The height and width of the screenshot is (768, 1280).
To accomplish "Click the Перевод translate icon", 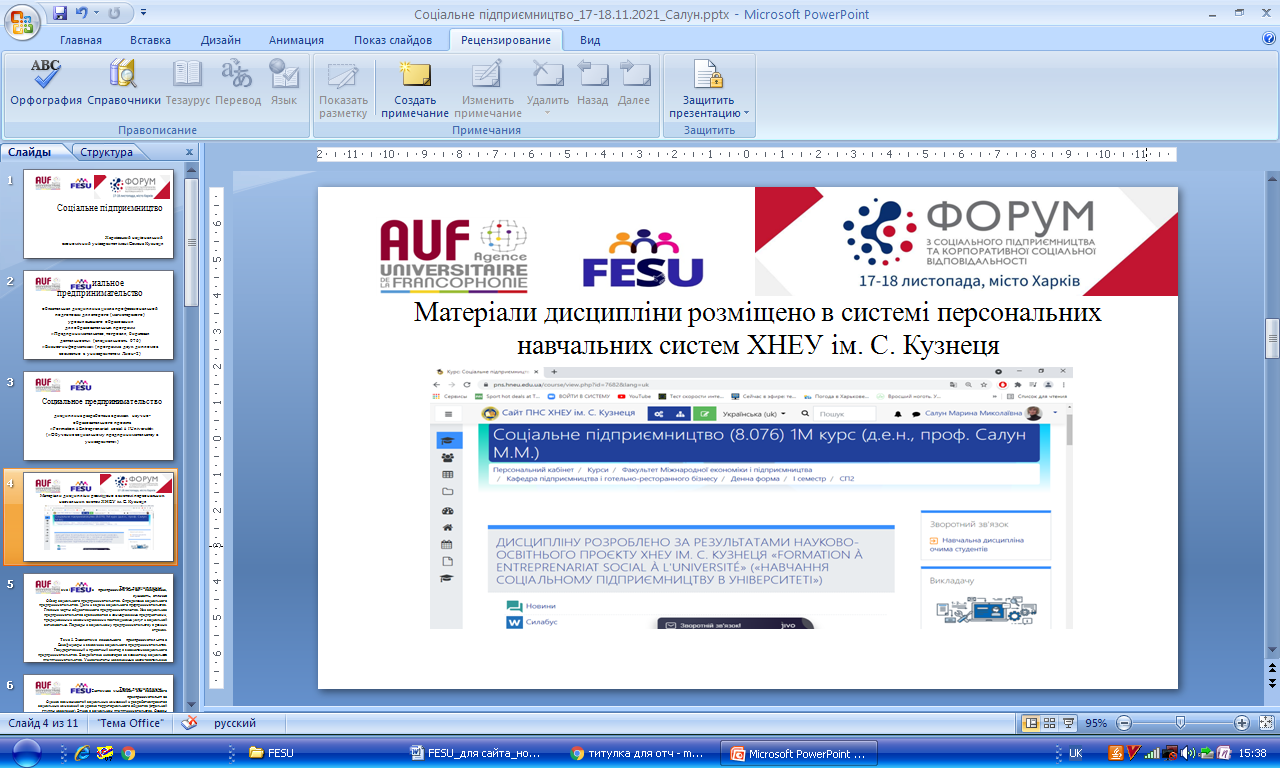I will 238,83.
